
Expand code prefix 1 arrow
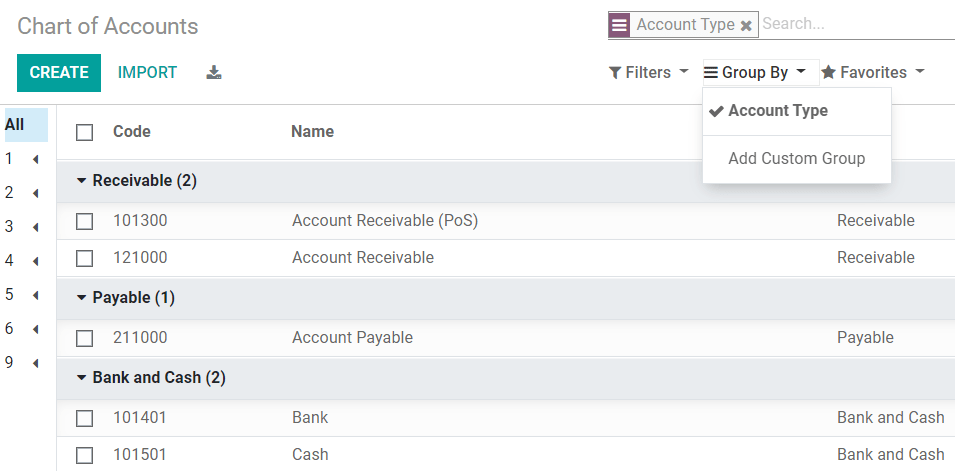(35, 159)
